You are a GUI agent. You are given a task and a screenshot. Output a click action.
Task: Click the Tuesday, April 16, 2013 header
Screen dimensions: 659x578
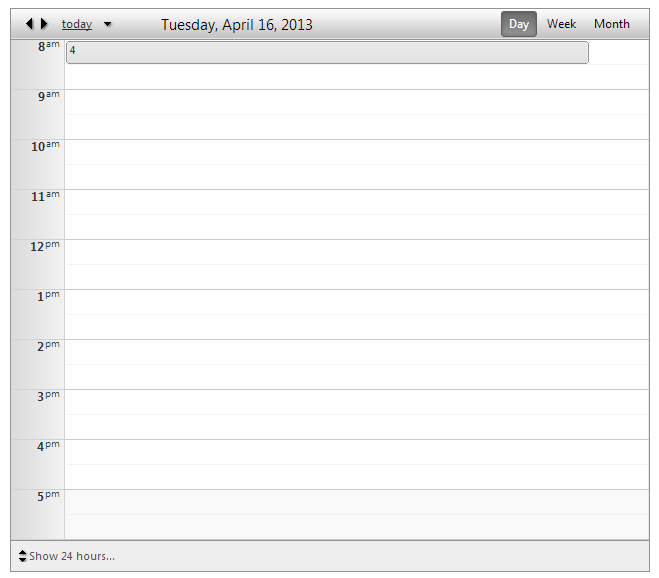(x=237, y=25)
